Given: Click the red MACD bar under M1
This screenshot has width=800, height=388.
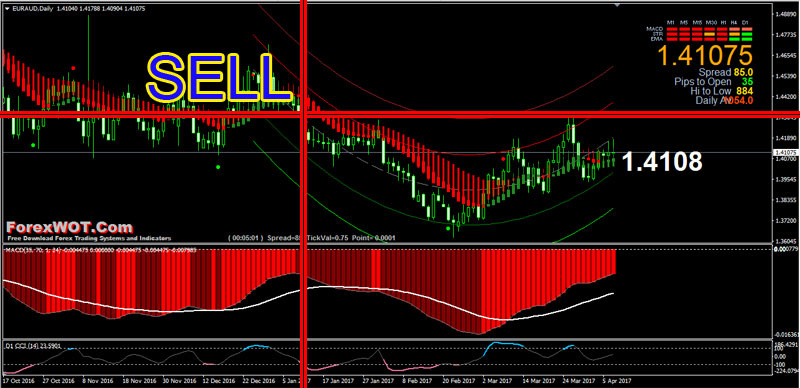Looking at the screenshot, I should point(672,29).
